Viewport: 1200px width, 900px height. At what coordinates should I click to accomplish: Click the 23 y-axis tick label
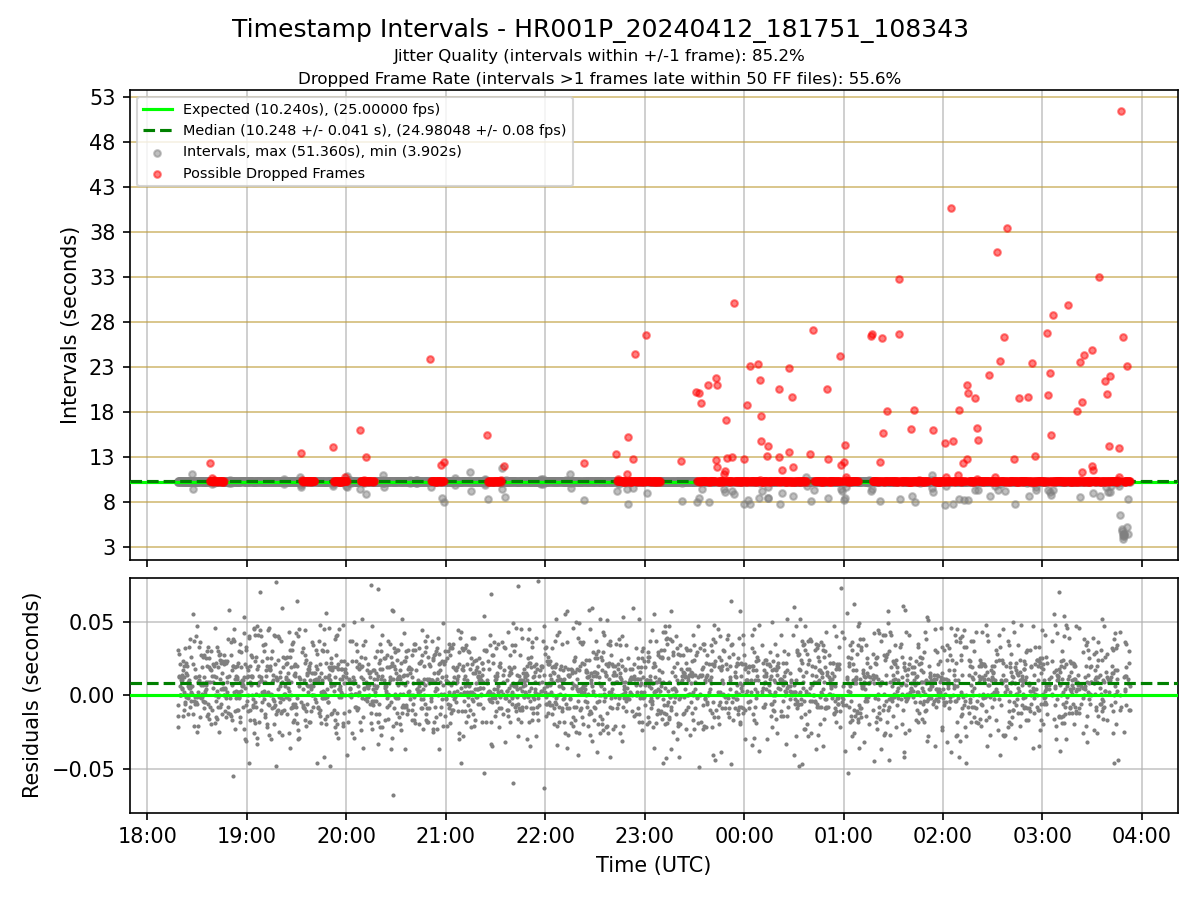(104, 367)
